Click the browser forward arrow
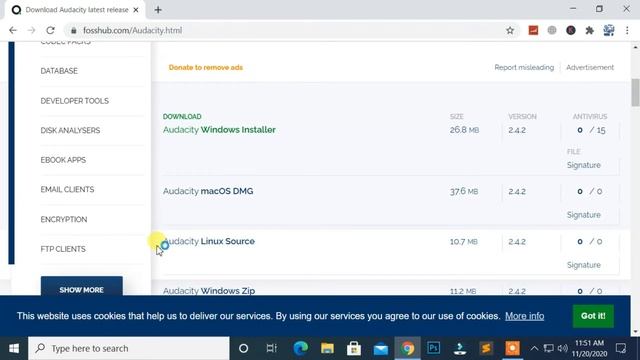The width and height of the screenshot is (640, 360). click(x=31, y=30)
